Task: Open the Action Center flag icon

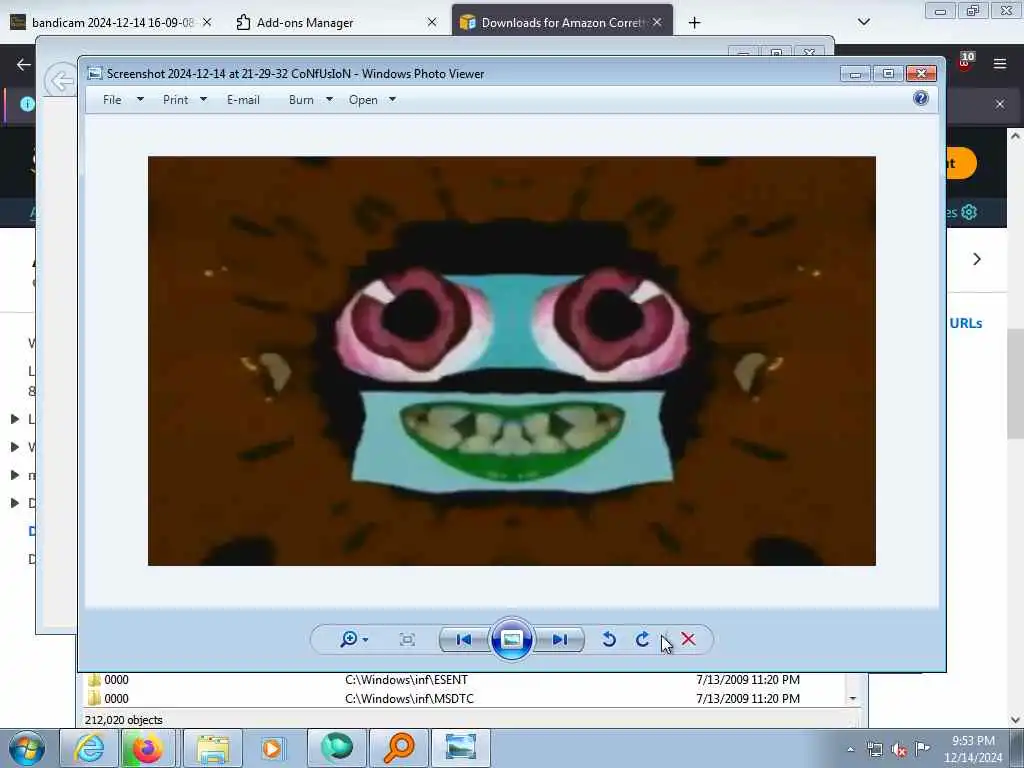Action: (x=922, y=748)
